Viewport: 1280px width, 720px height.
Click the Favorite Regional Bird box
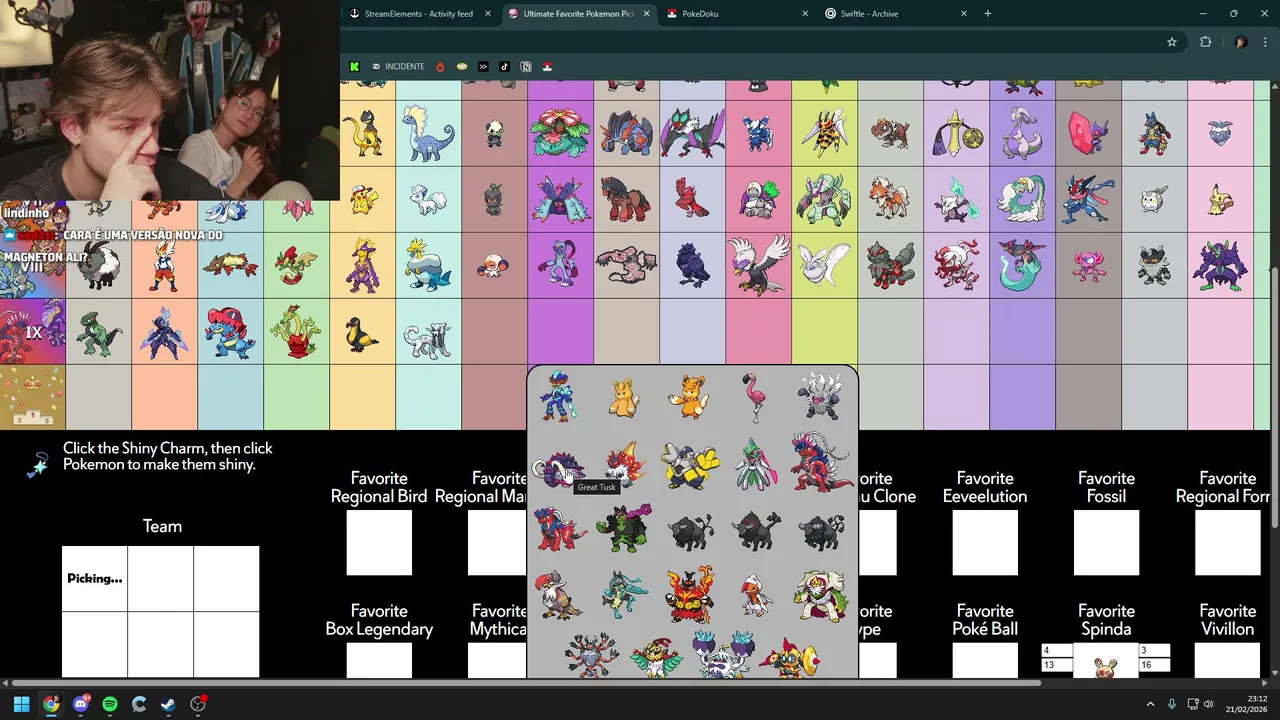tap(379, 543)
